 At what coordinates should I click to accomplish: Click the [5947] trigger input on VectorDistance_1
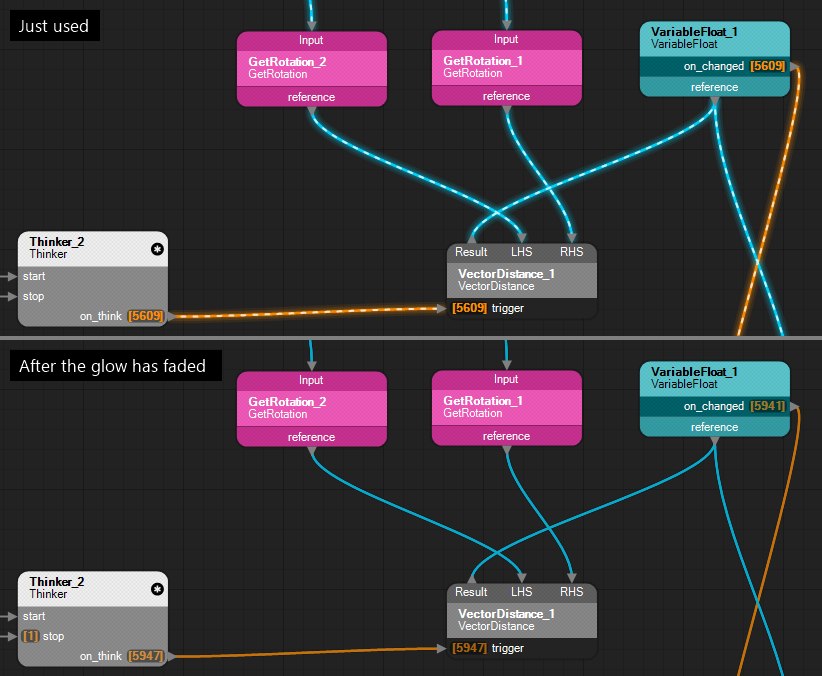click(488, 648)
